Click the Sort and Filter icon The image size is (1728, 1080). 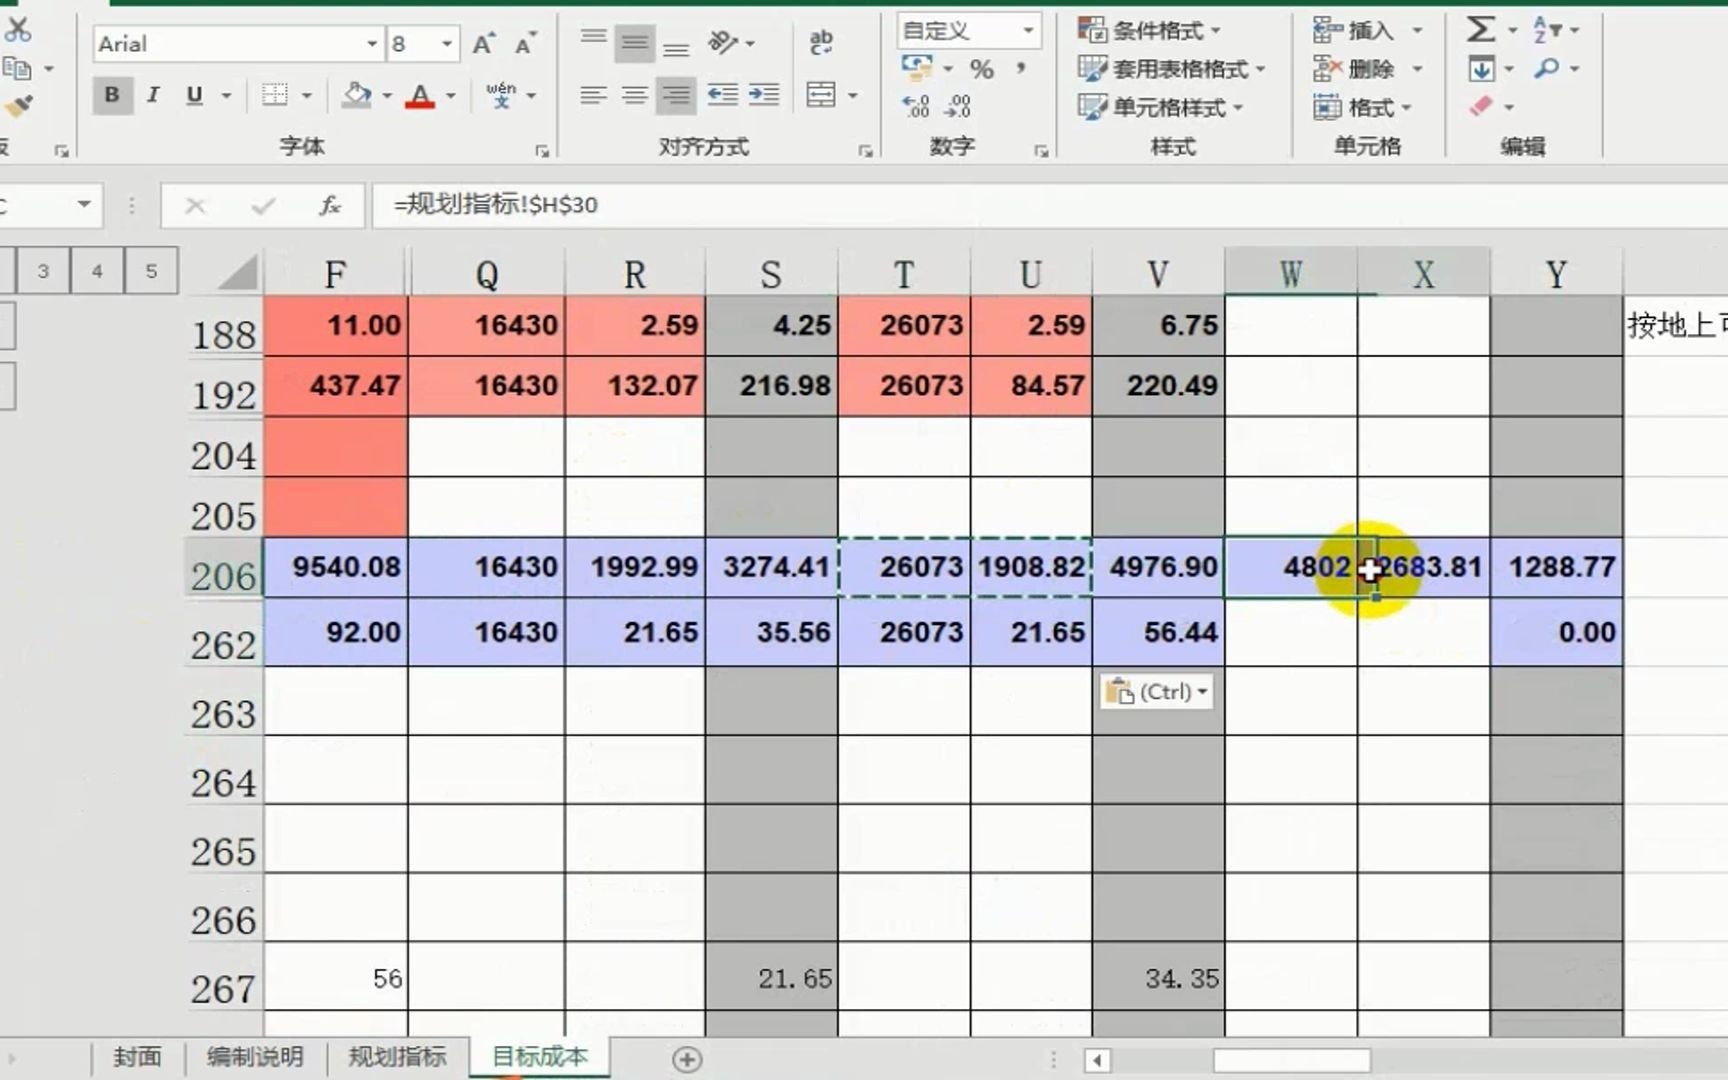[x=1547, y=29]
